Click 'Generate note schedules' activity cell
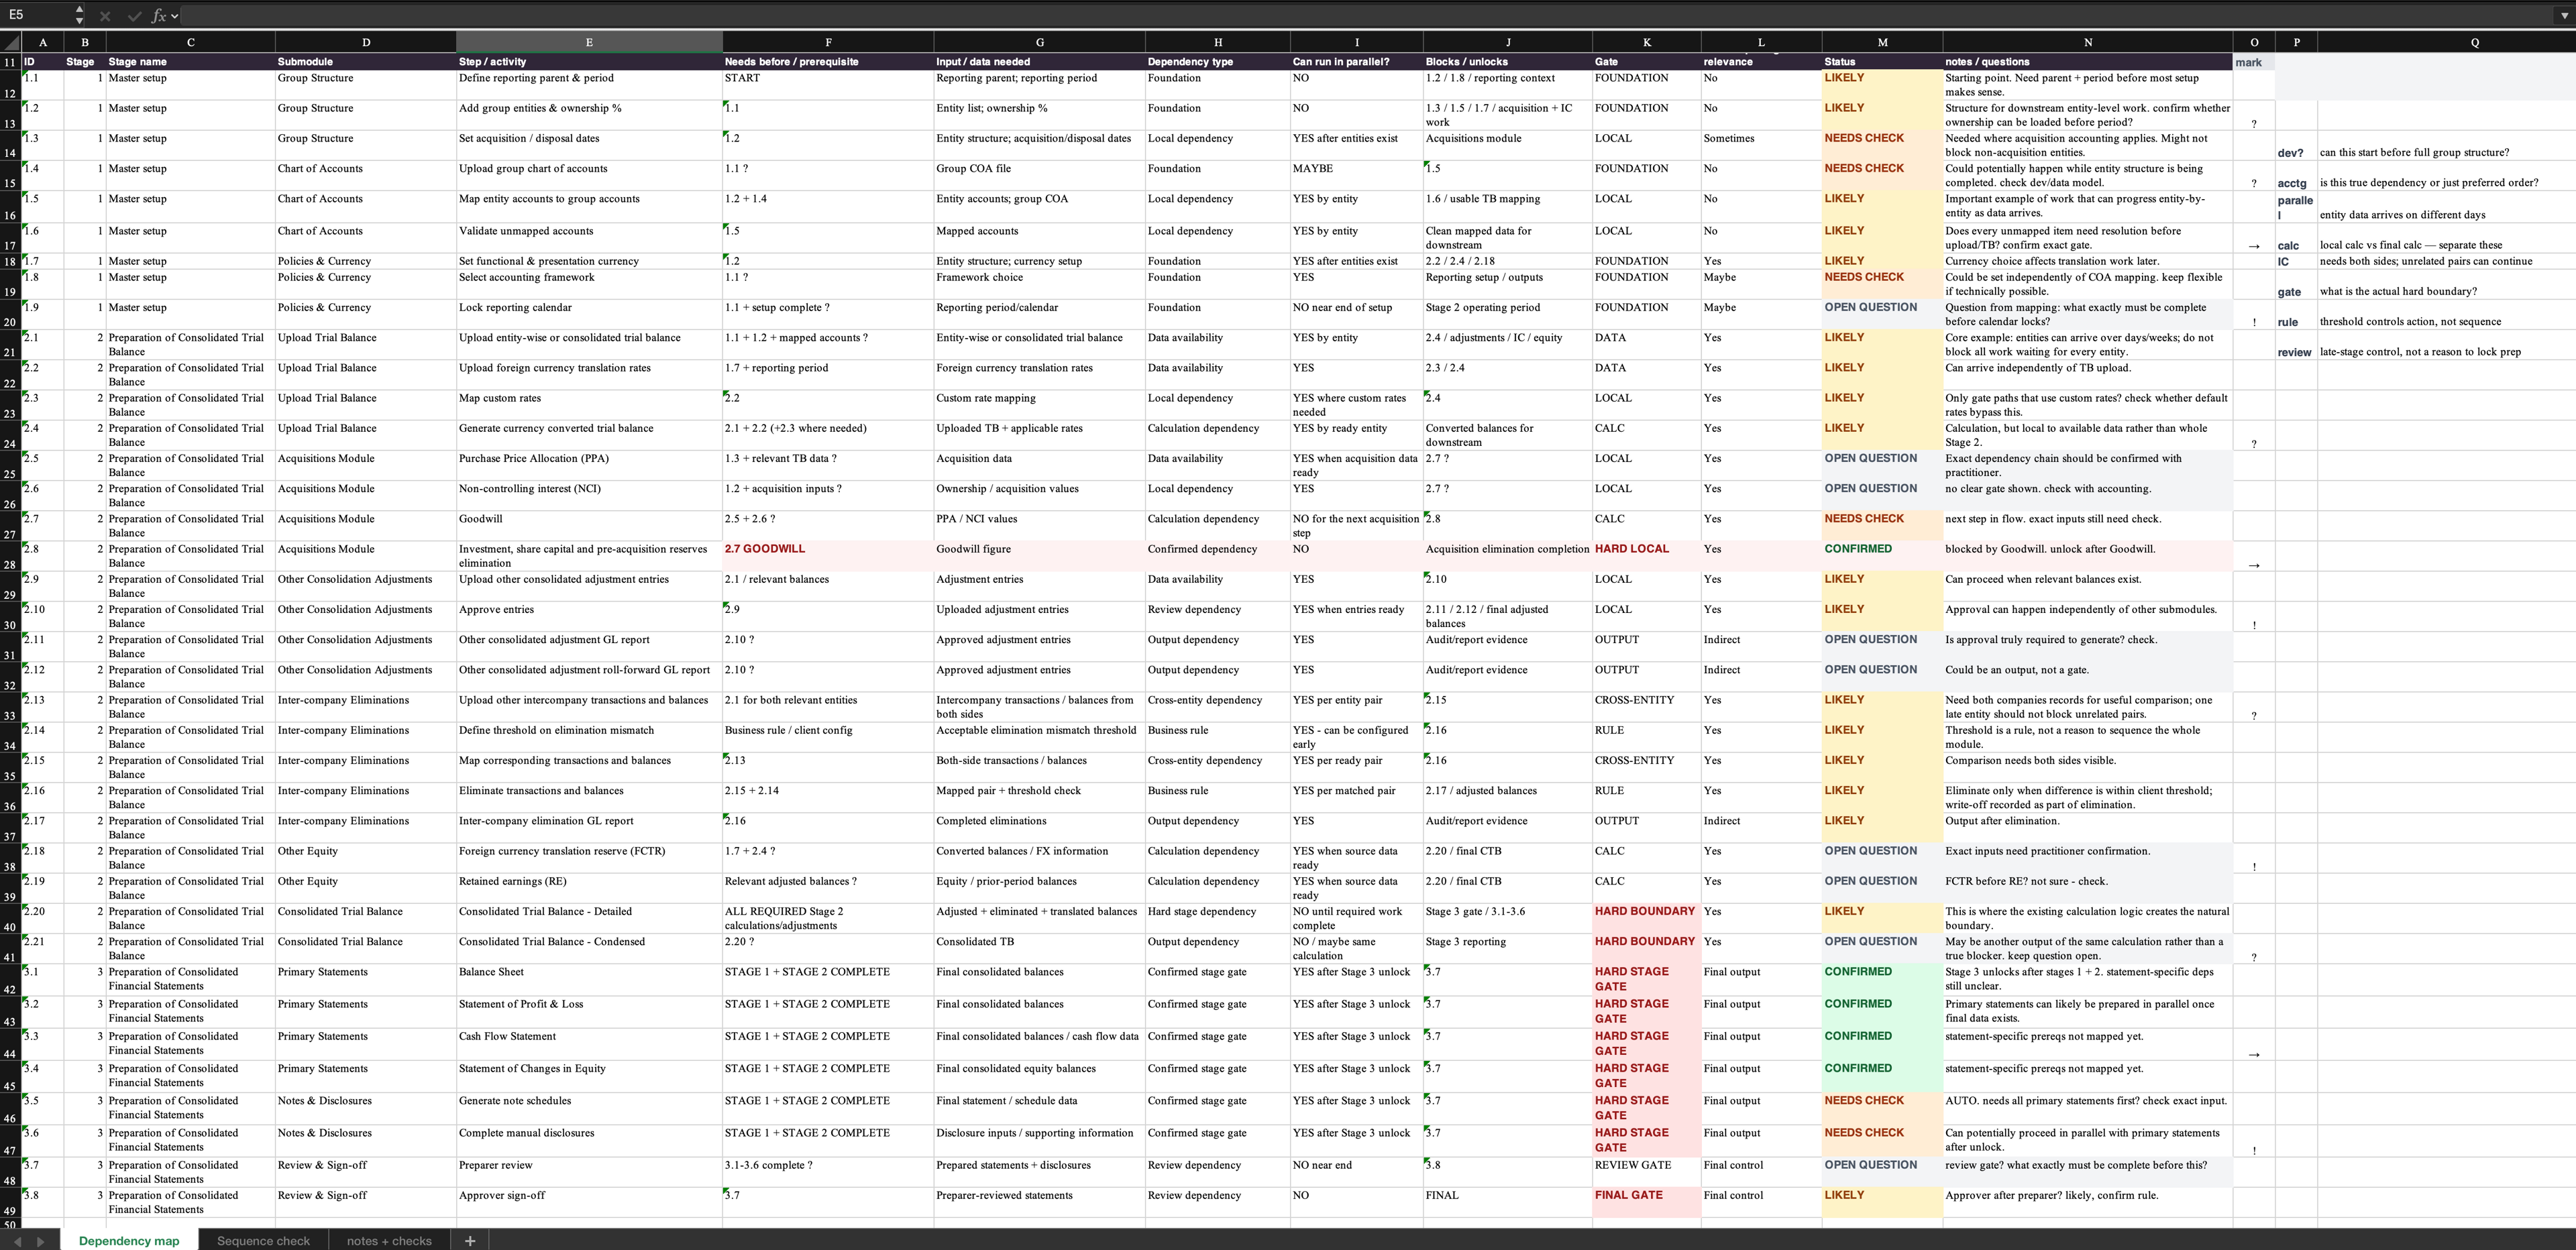2576x1250 pixels. tap(589, 1108)
